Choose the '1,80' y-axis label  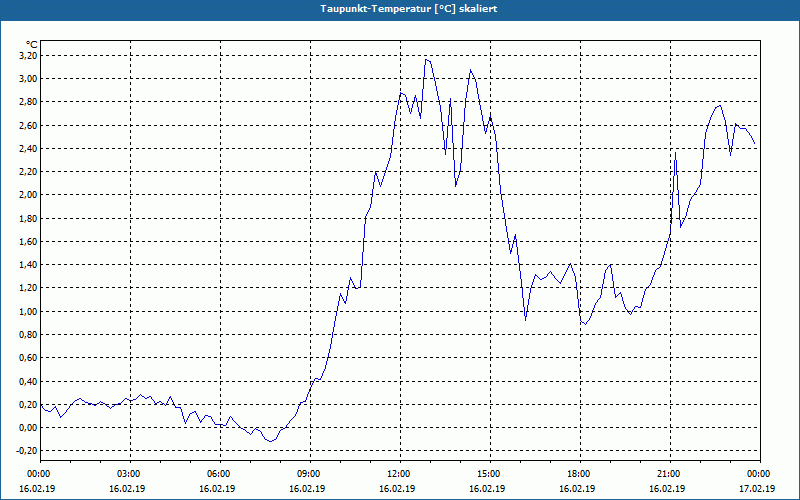[28, 218]
